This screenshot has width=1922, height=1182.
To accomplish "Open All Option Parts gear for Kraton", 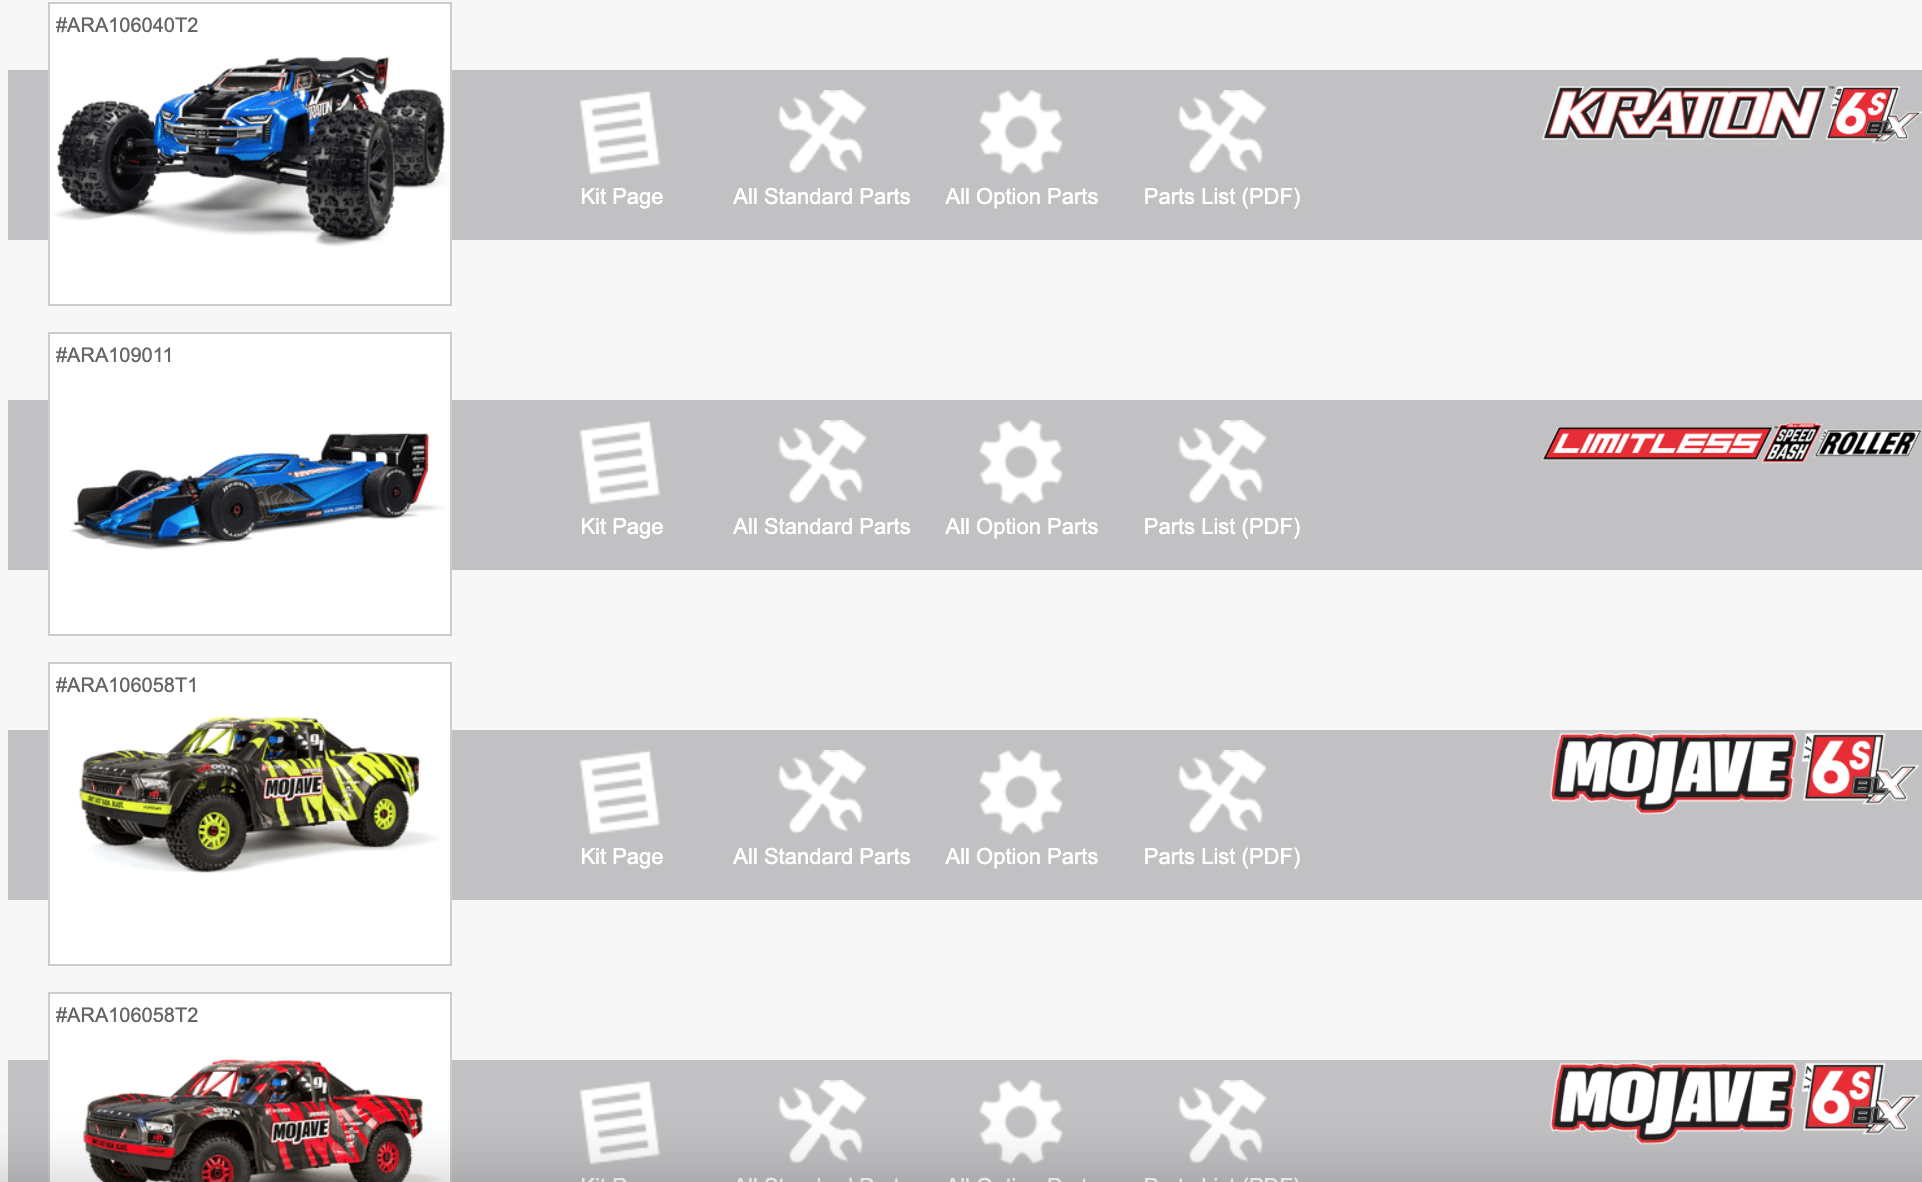I will click(x=1021, y=132).
